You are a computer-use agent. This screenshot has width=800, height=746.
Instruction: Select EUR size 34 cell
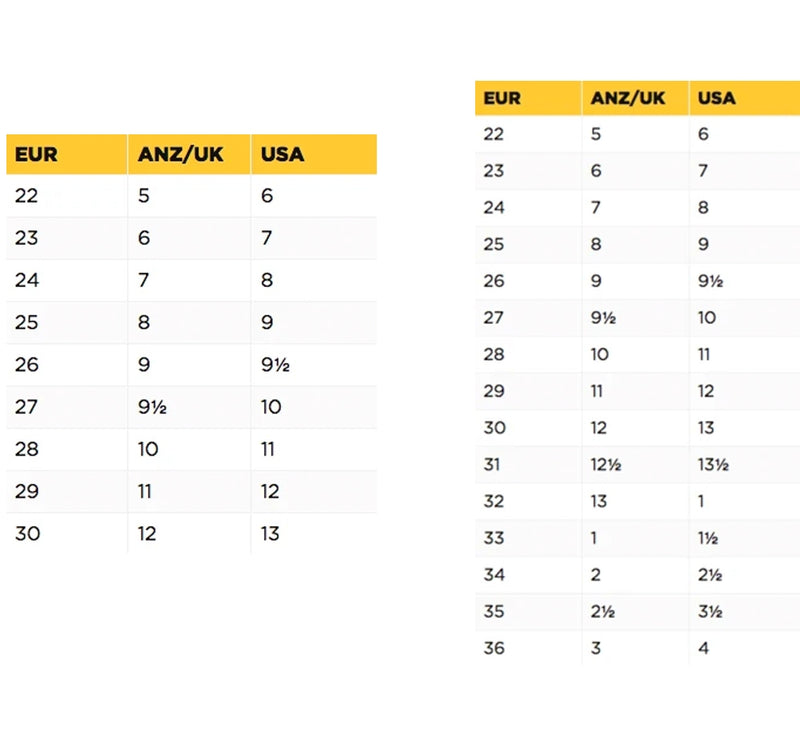pyautogui.click(x=494, y=575)
